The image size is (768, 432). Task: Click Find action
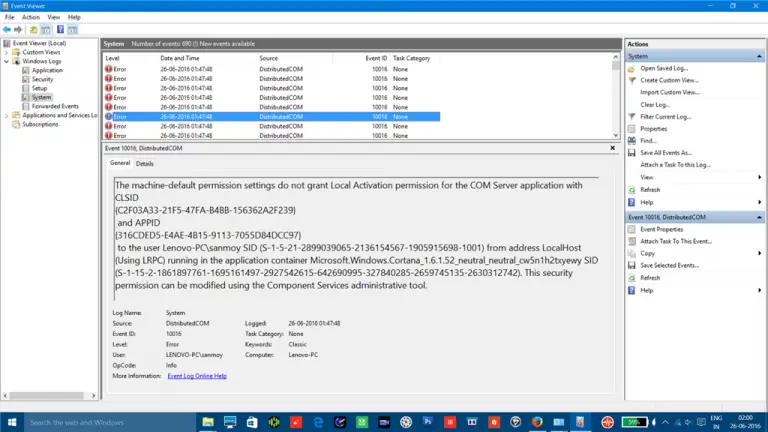648,141
